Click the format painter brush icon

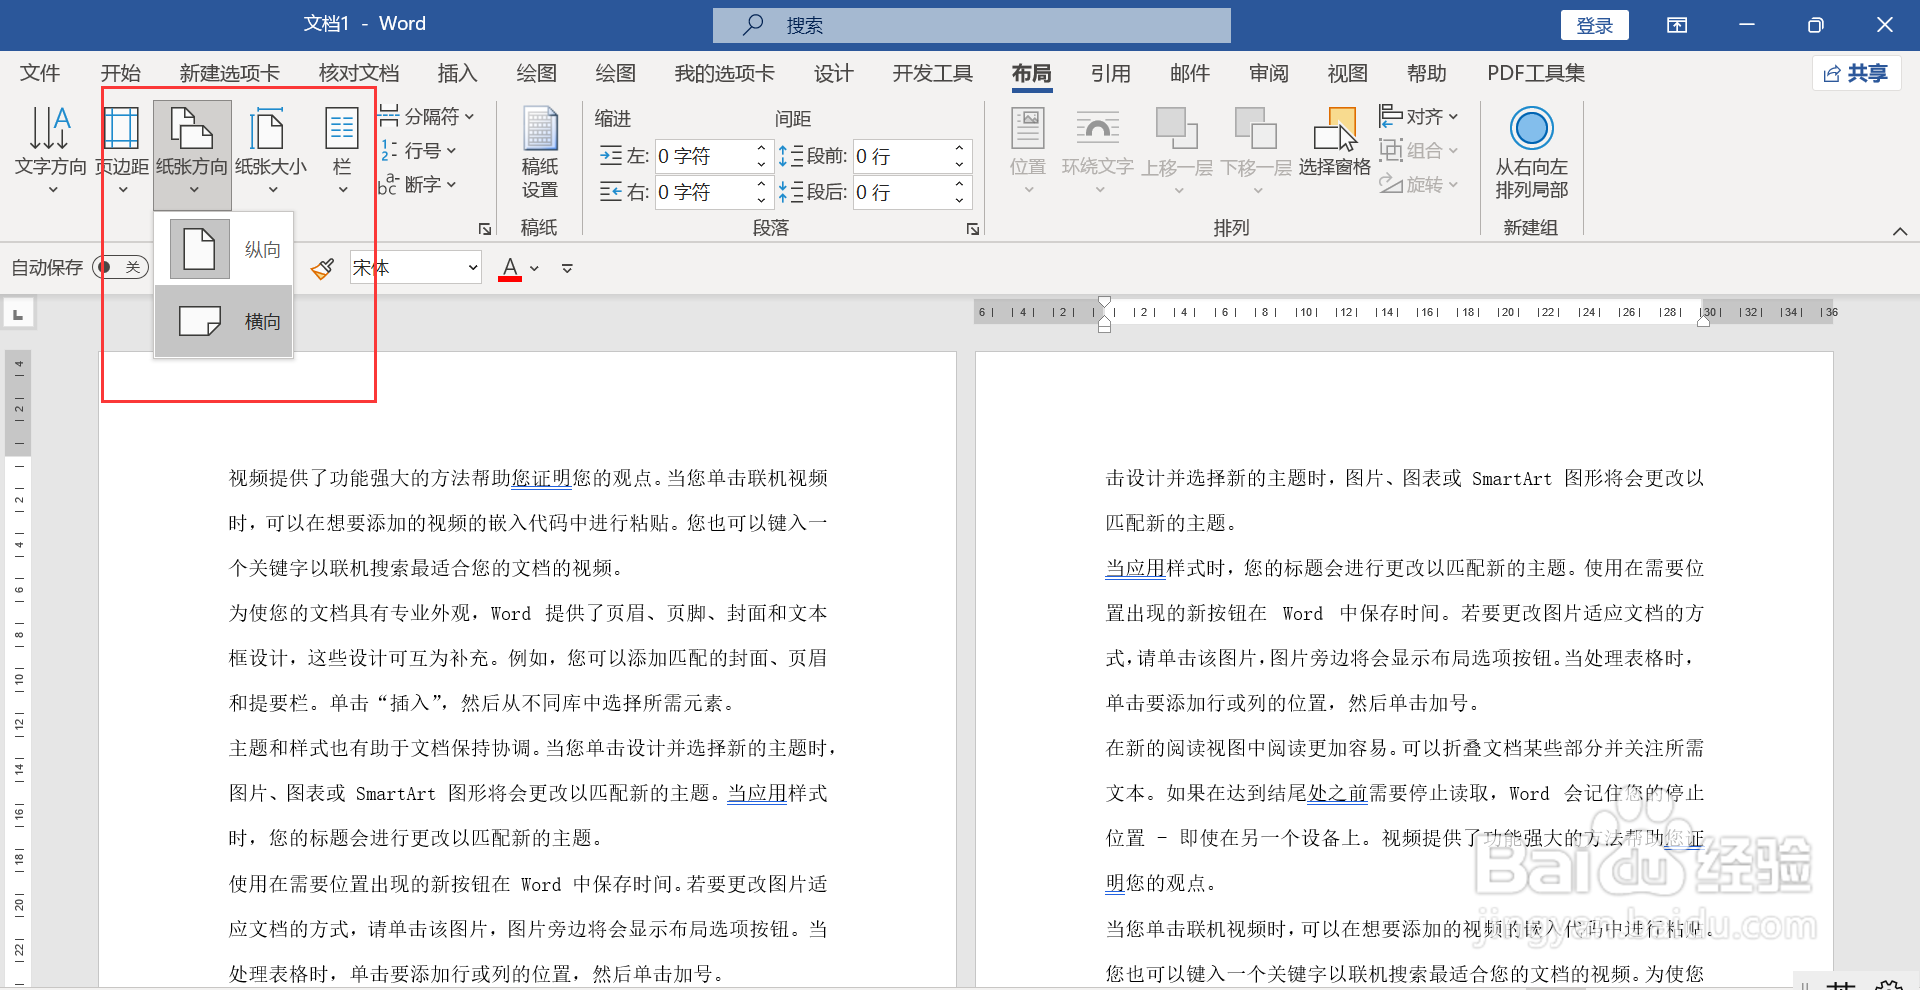click(322, 268)
